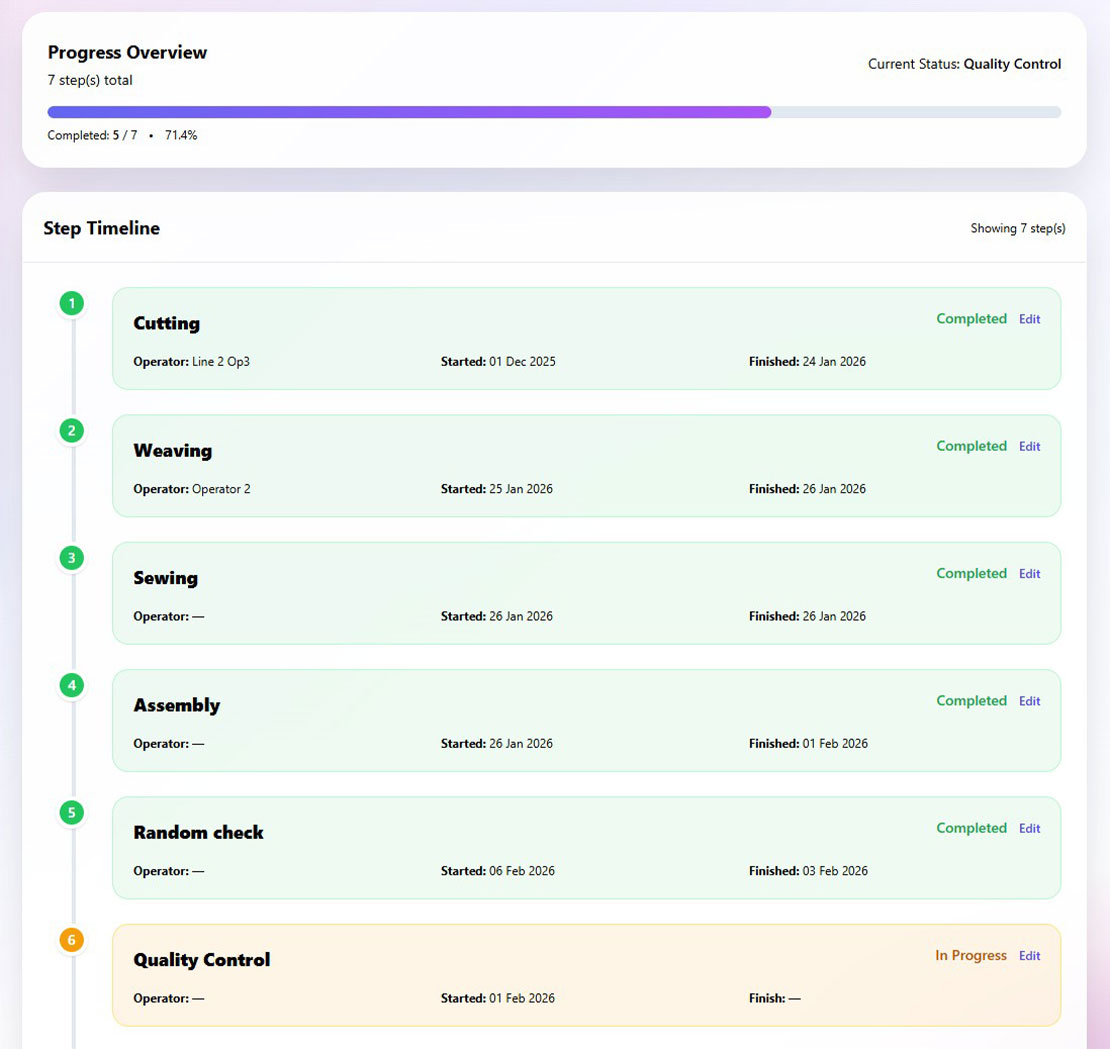
Task: Click the In Progress status label
Action: 970,956
